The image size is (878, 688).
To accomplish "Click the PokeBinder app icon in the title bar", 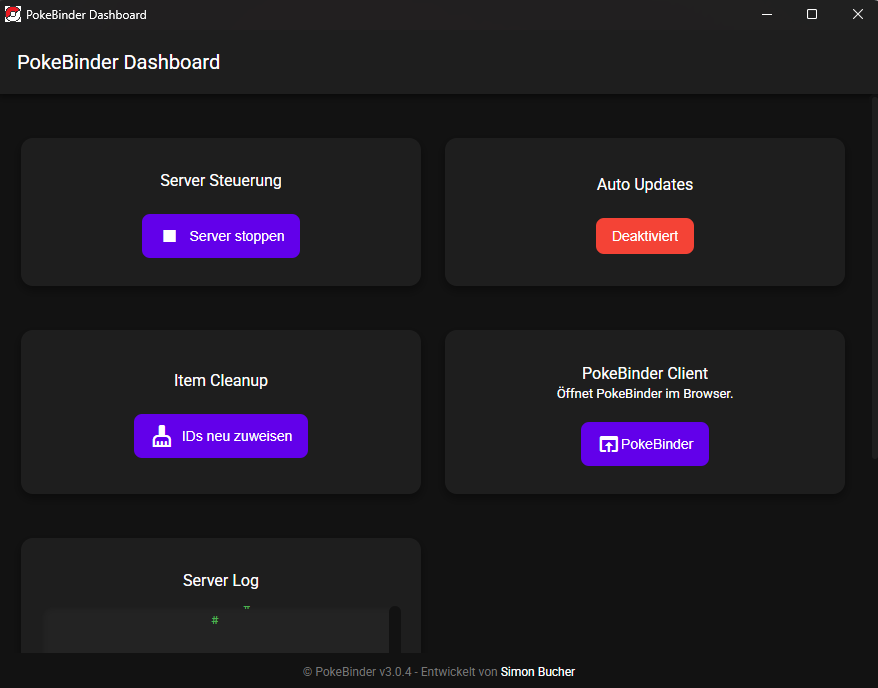I will (12, 14).
